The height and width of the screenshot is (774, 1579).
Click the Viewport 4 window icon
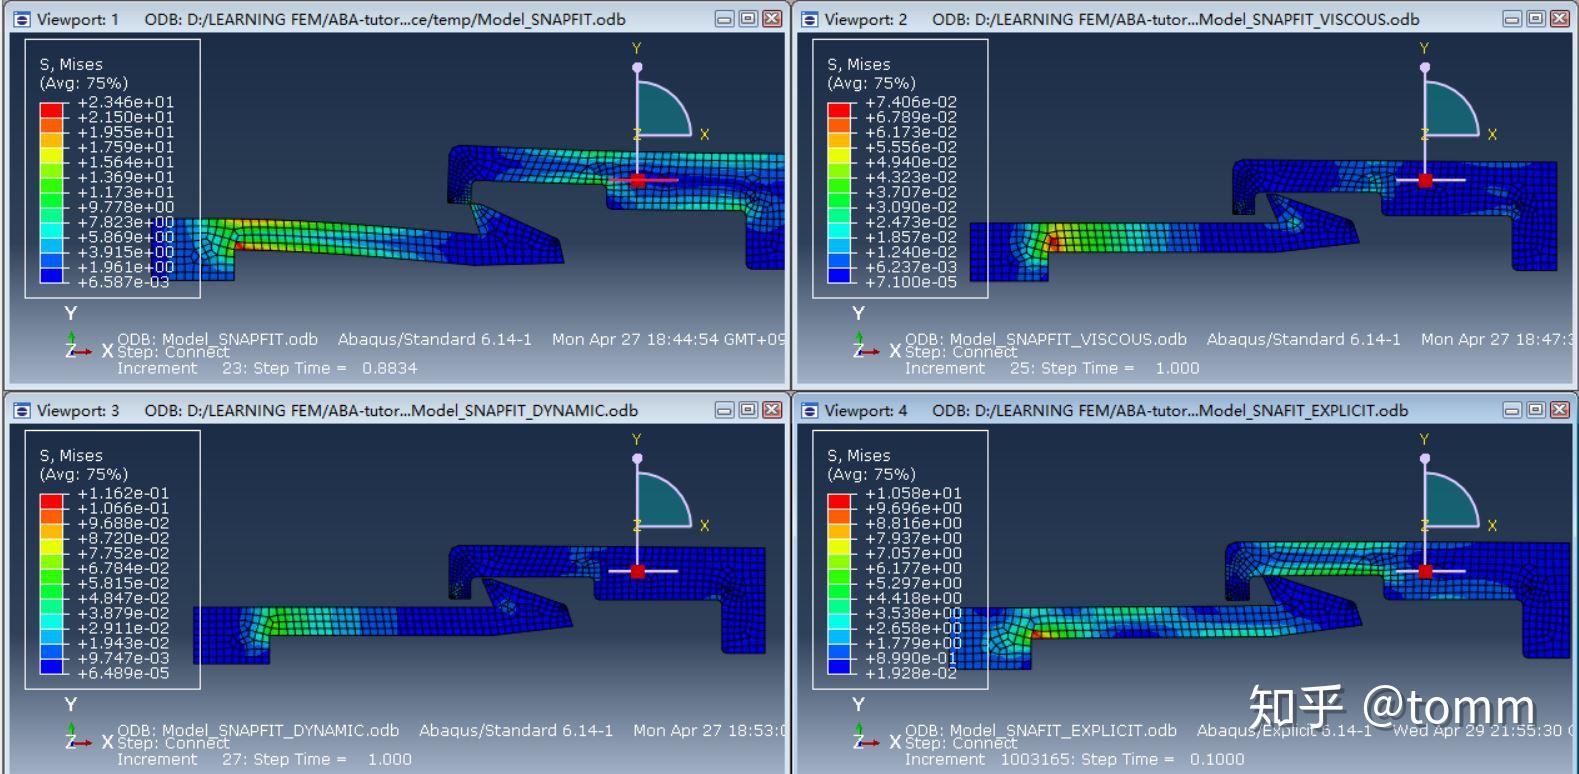(x=810, y=410)
